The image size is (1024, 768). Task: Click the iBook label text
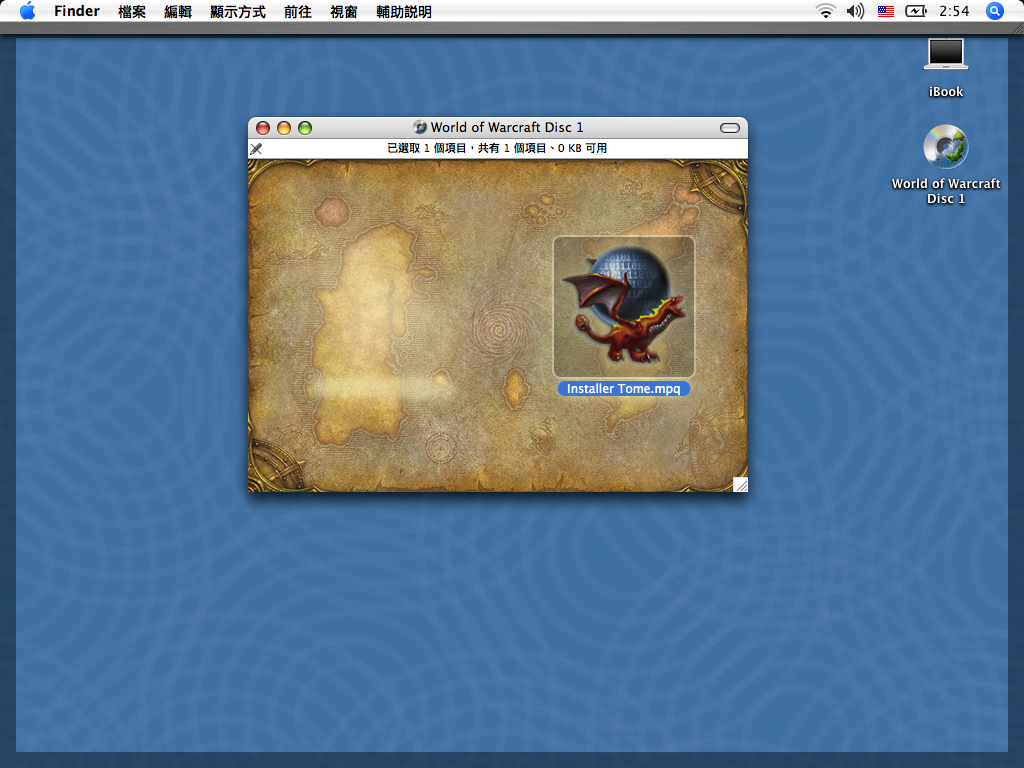point(946,92)
